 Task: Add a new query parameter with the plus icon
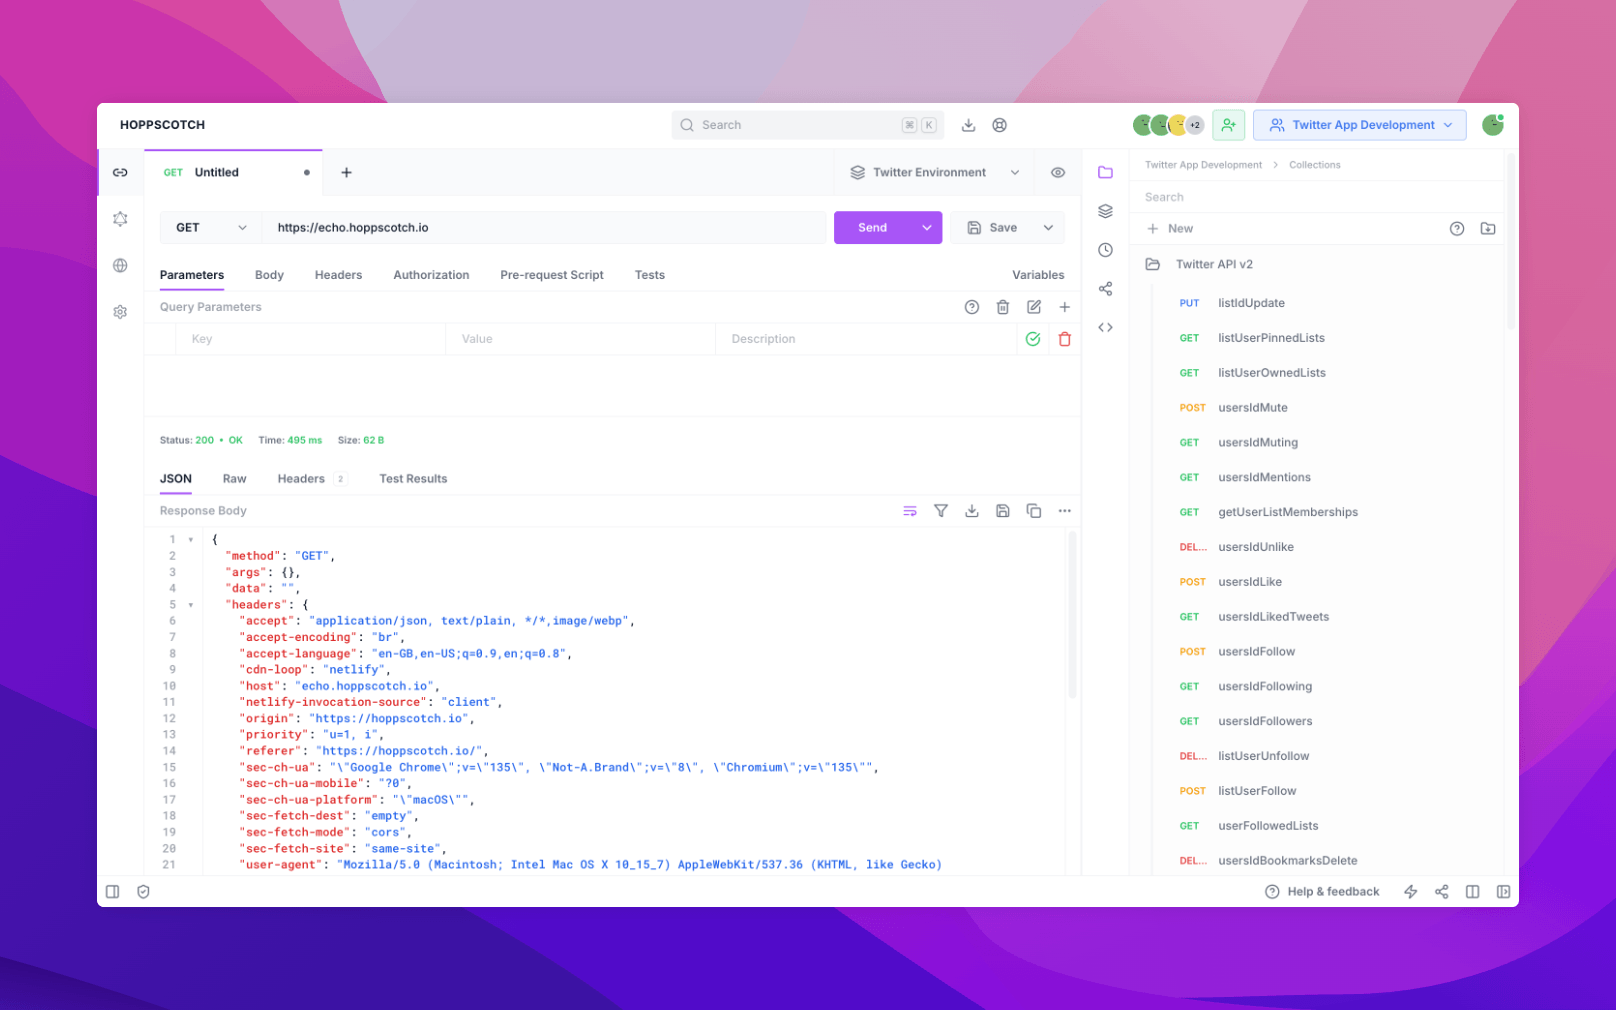point(1064,307)
